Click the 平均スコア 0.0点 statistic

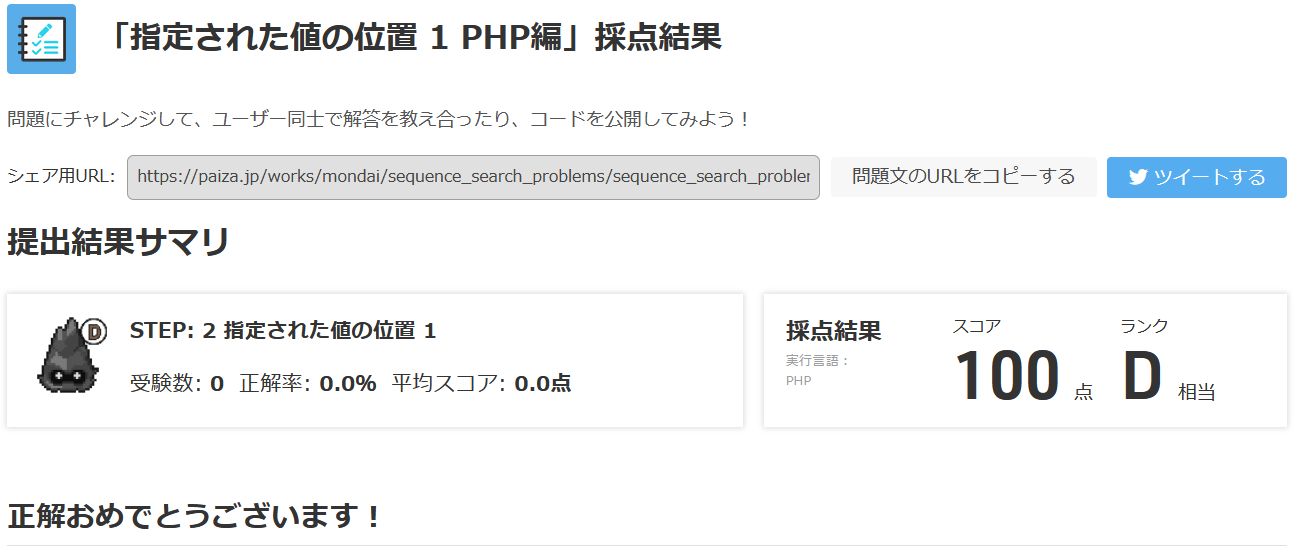pos(481,383)
